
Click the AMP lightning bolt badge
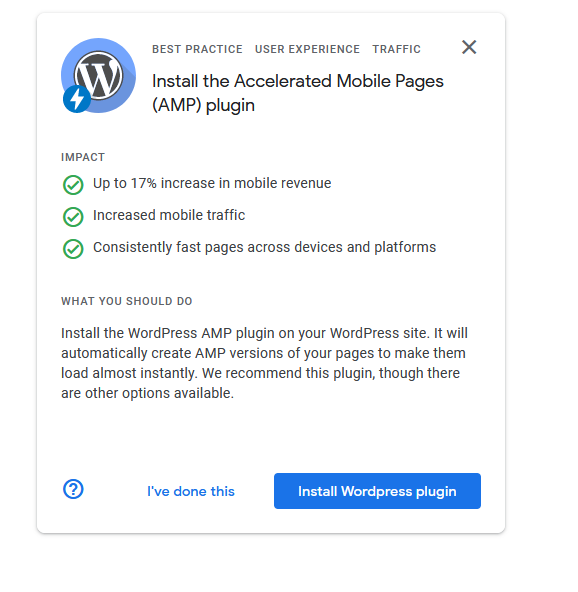[77, 99]
